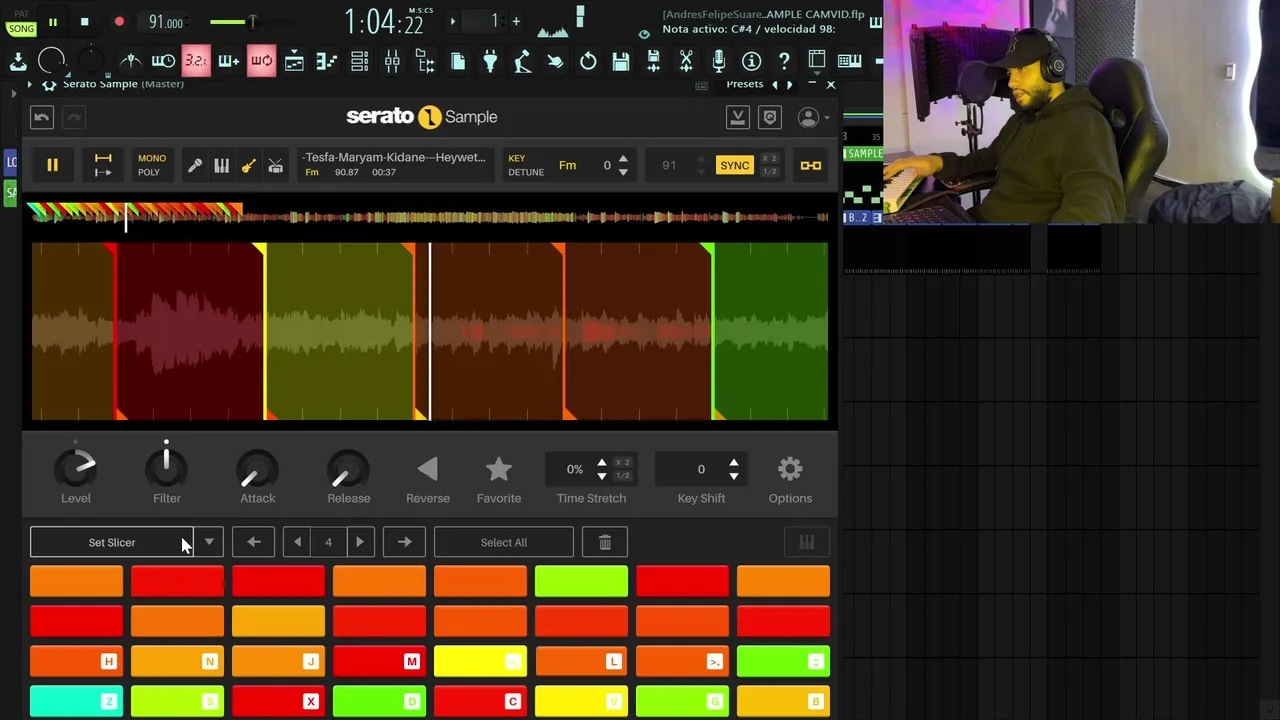Open the Presets menu in plugin header
Image resolution: width=1280 pixels, height=720 pixels.
[x=745, y=84]
